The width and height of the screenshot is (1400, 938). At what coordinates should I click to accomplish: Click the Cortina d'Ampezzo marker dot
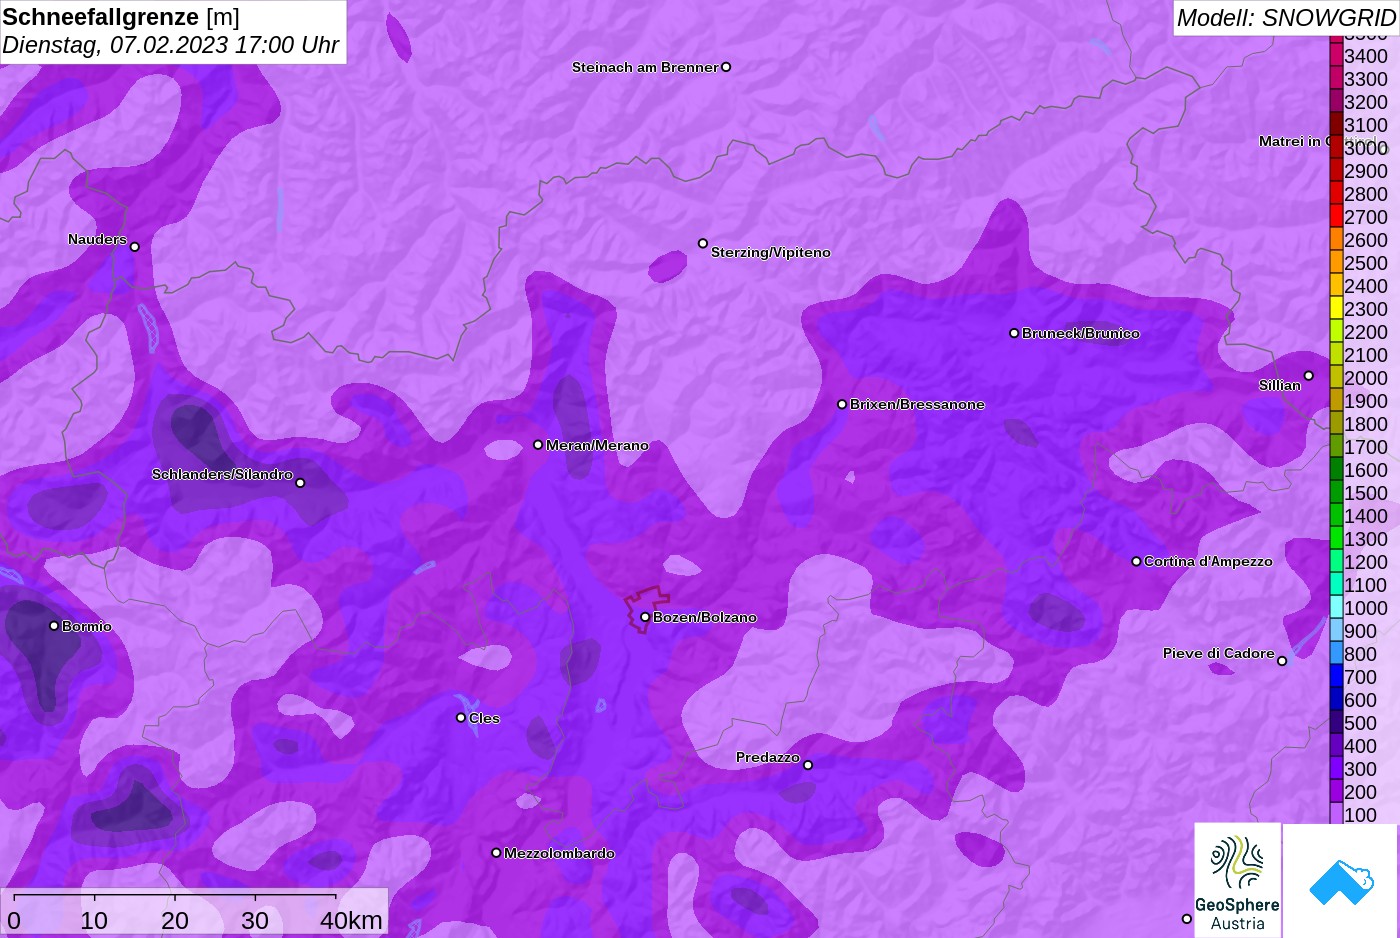pos(1136,561)
